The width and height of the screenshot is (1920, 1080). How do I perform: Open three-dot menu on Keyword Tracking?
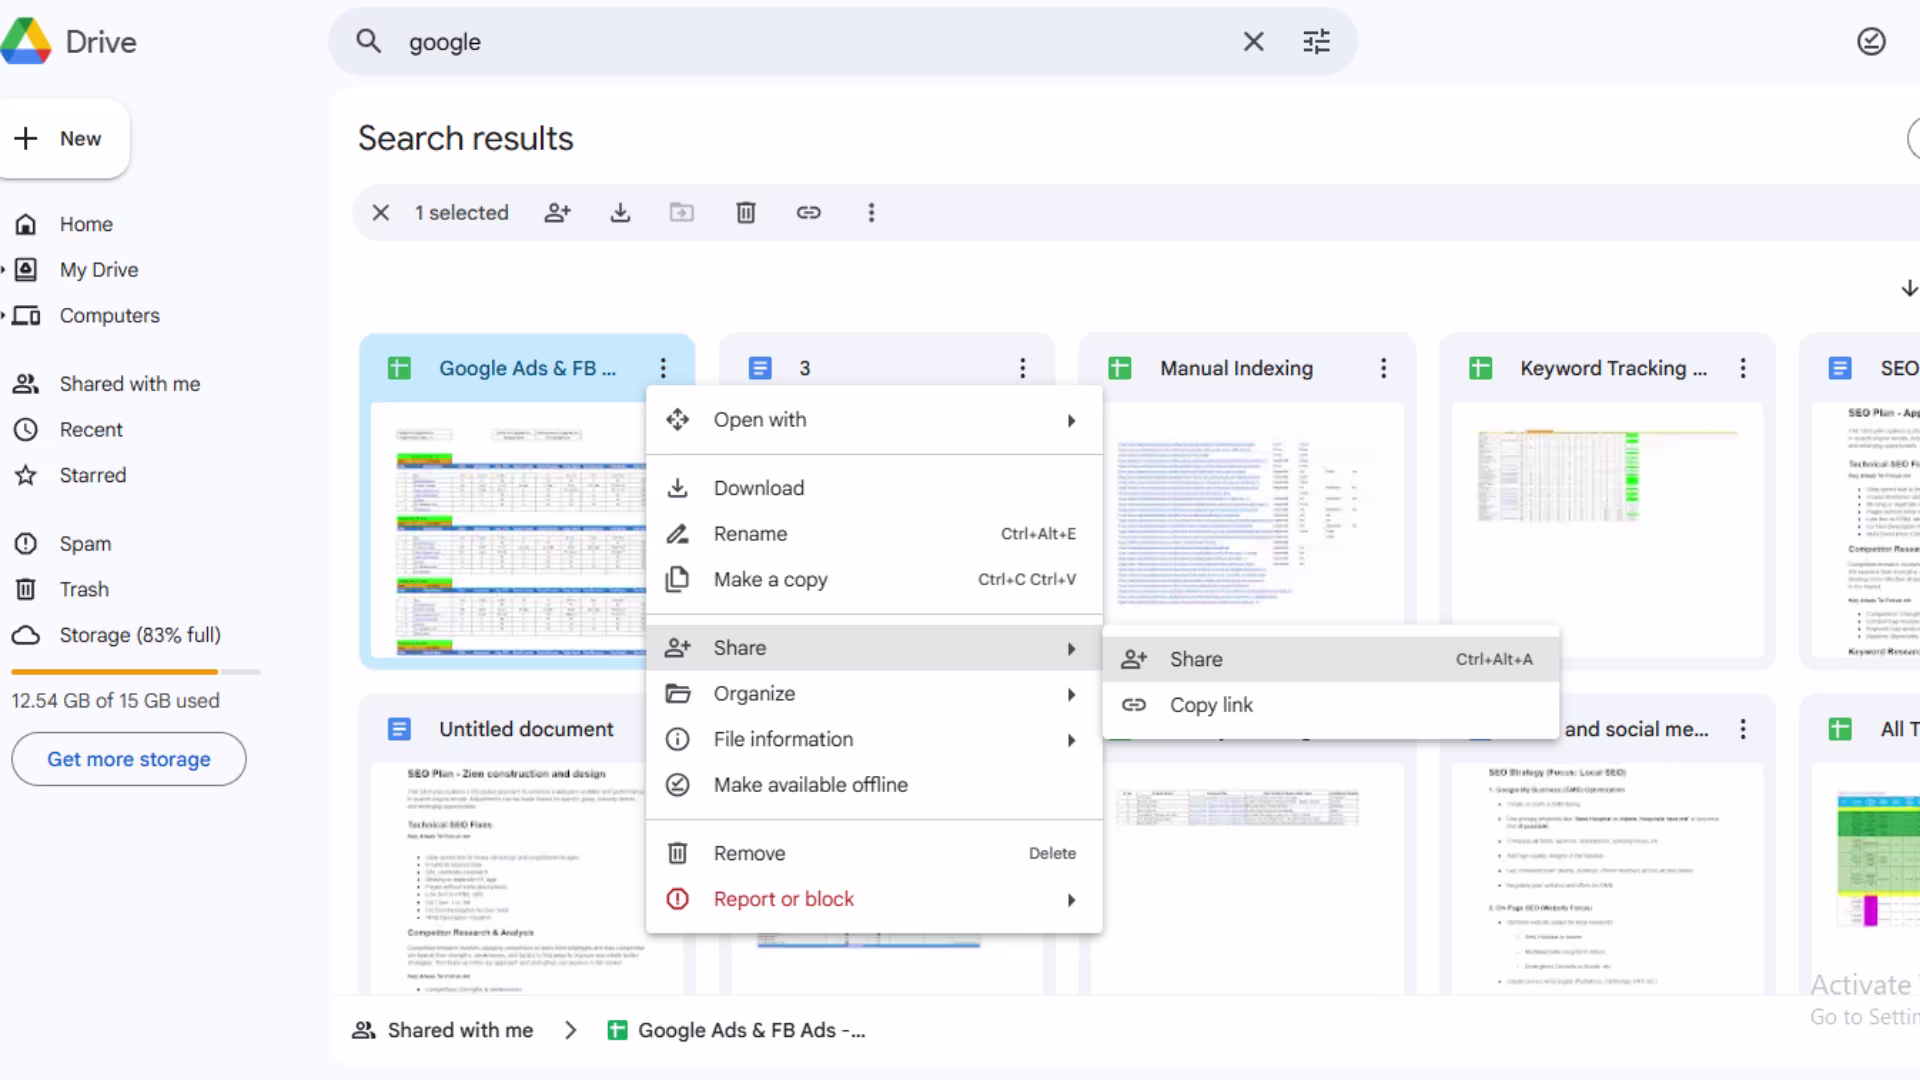tap(1743, 368)
